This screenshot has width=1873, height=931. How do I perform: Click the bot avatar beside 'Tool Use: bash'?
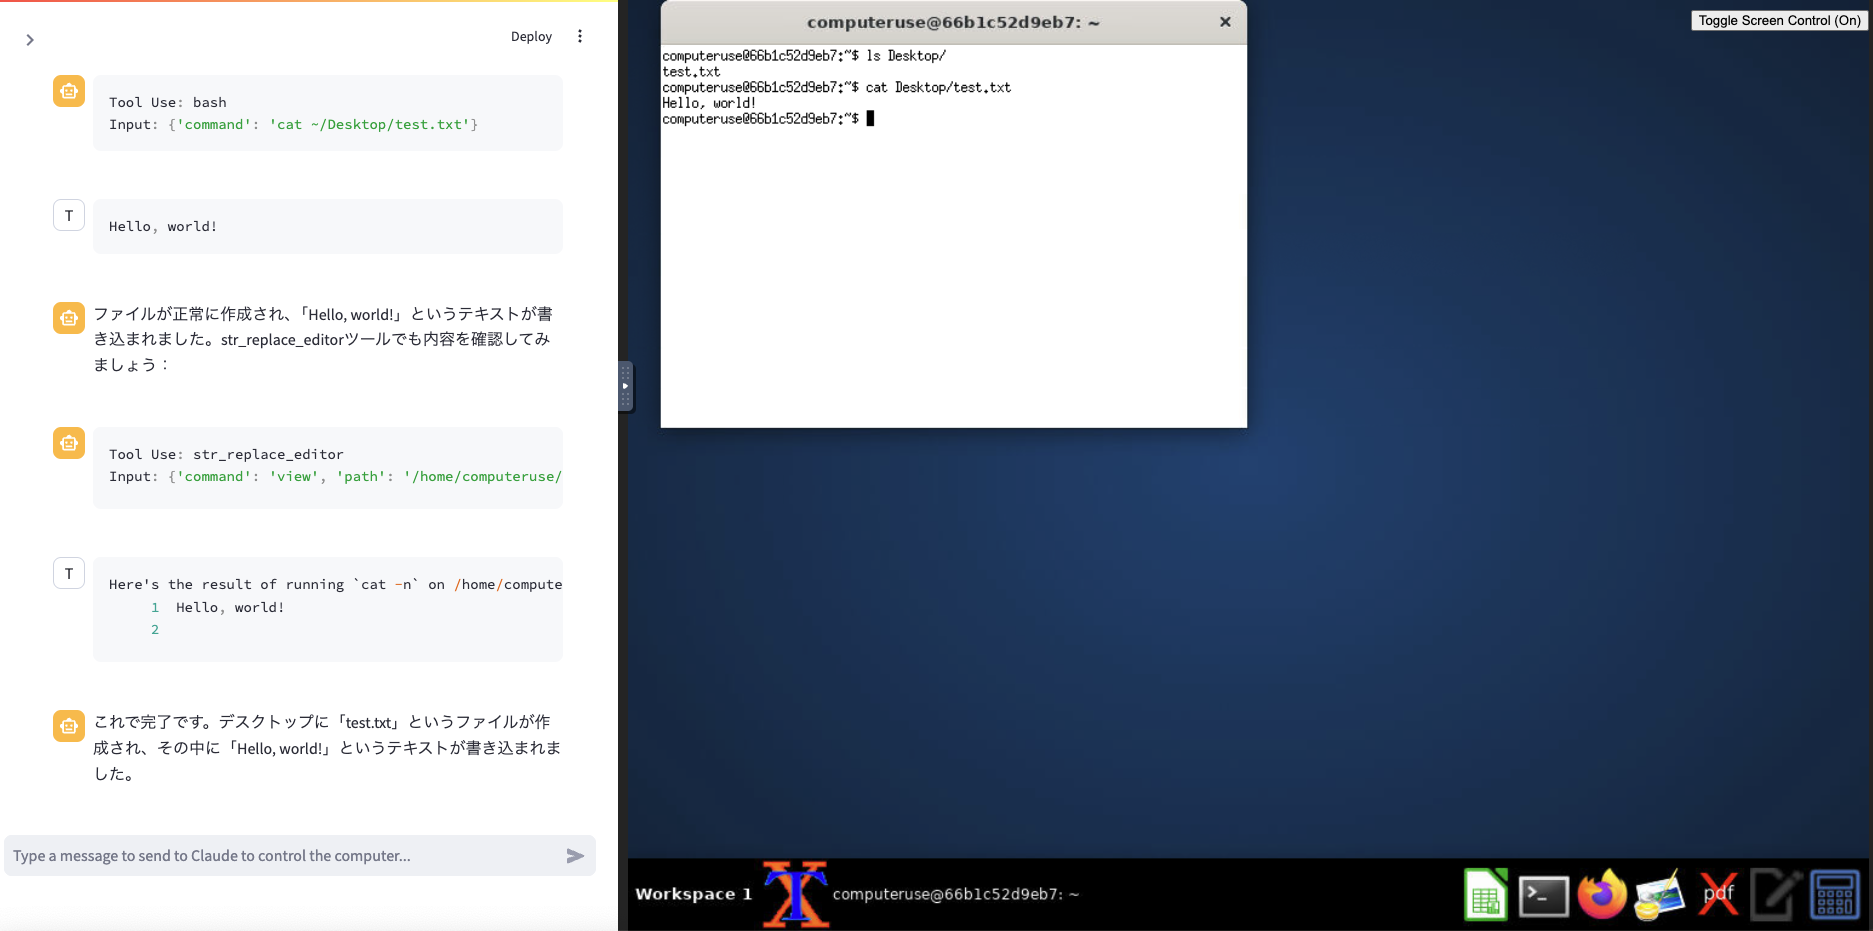(x=69, y=91)
